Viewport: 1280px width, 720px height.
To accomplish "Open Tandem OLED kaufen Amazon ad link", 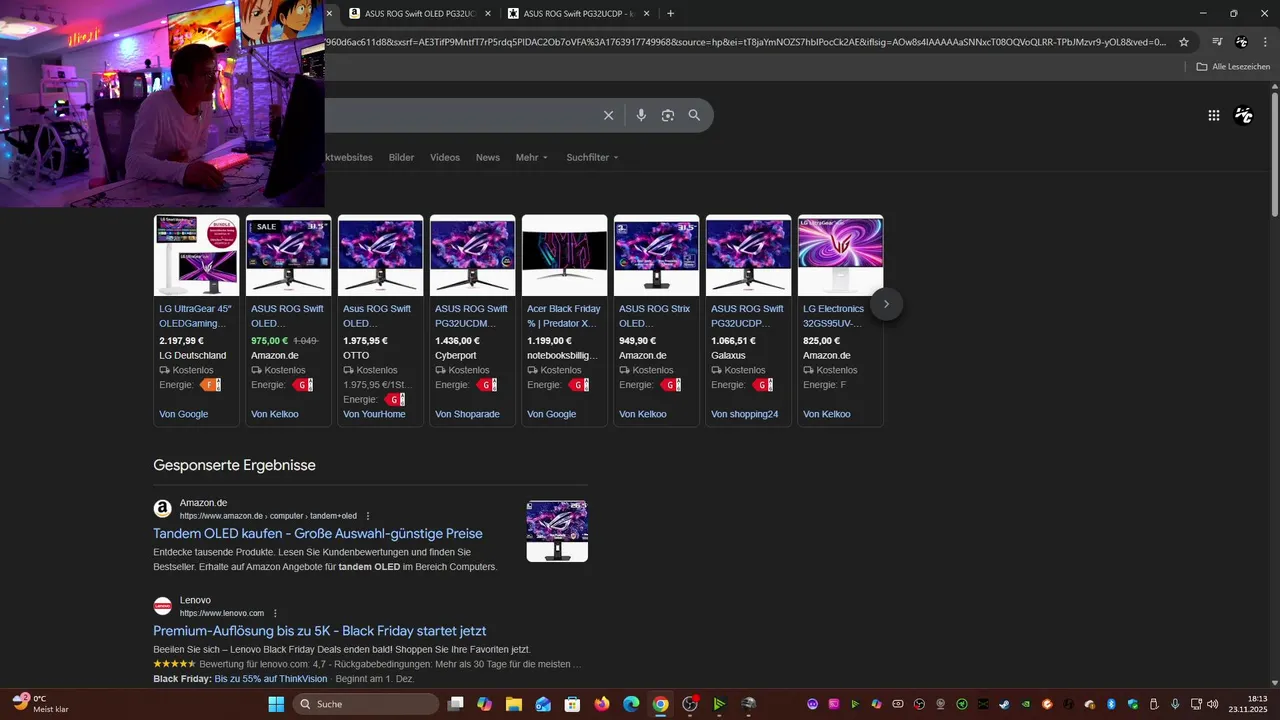I will tap(318, 534).
